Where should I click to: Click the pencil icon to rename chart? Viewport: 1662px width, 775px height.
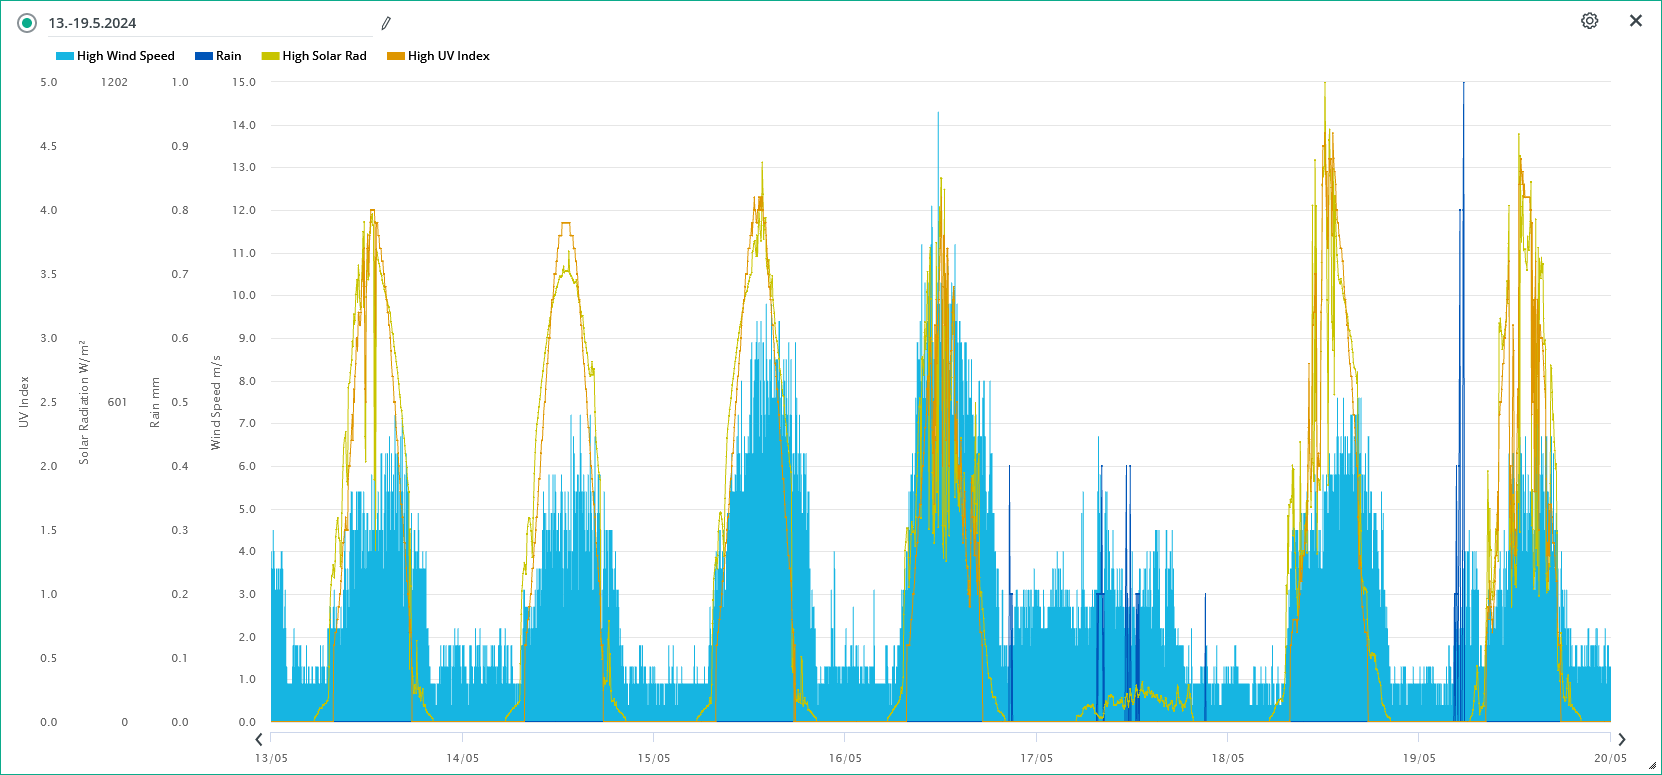click(386, 23)
